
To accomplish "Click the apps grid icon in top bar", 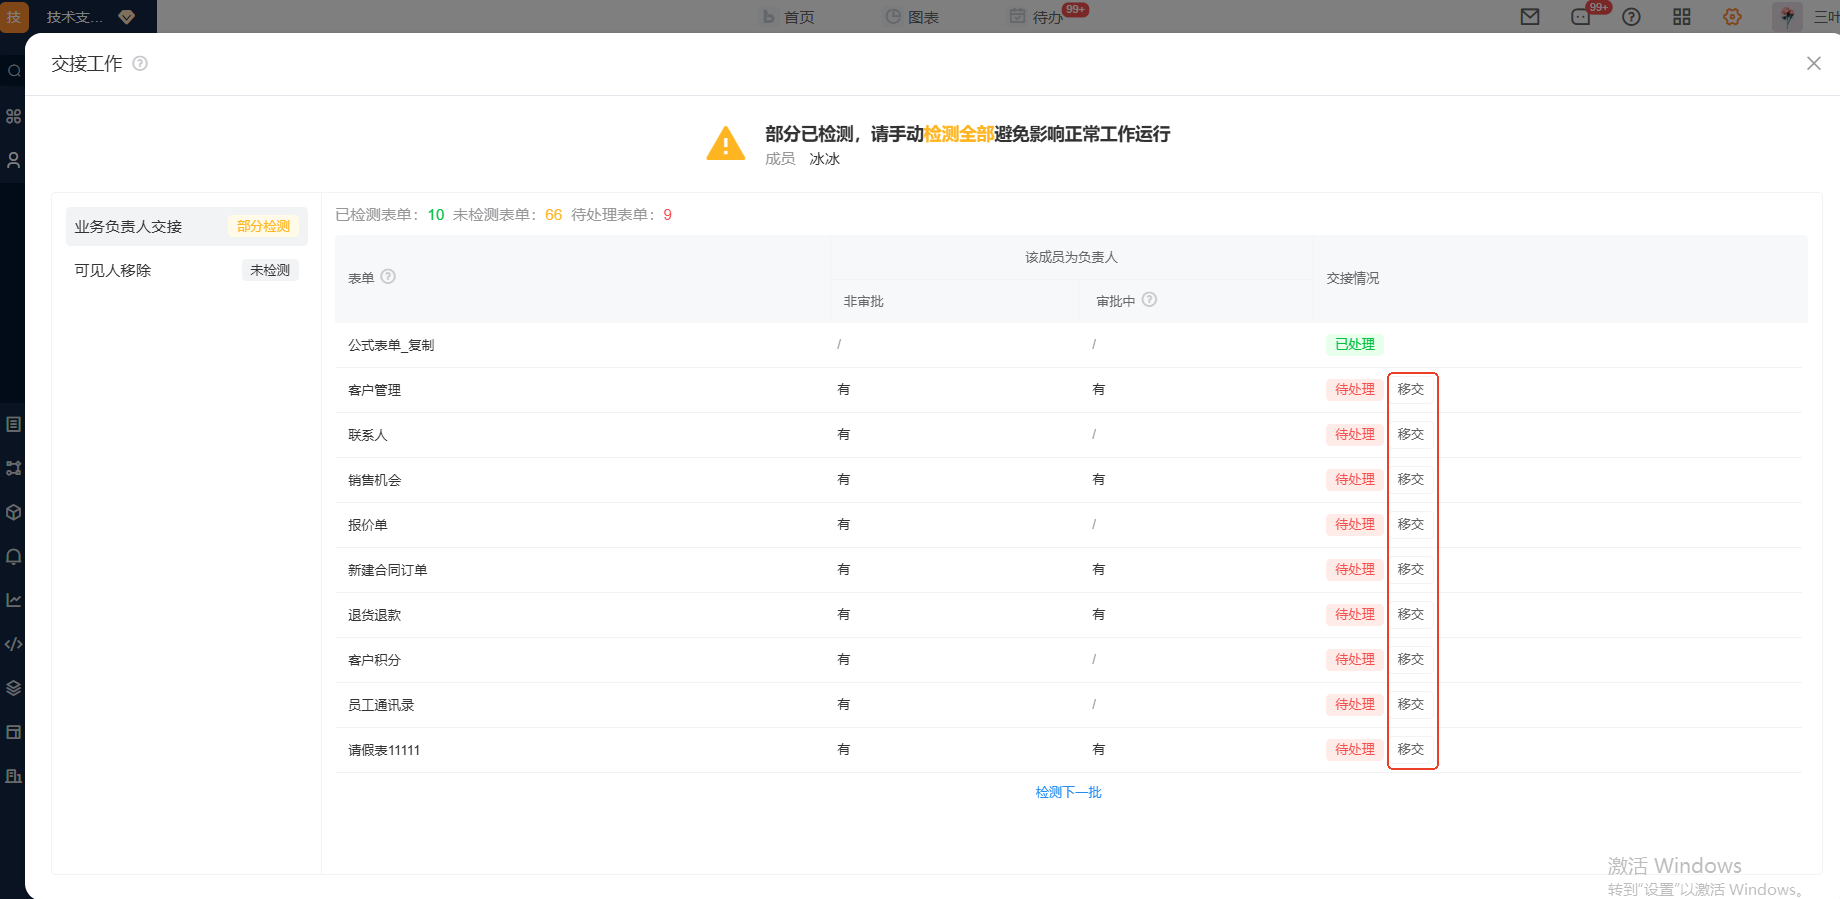I will (1681, 17).
